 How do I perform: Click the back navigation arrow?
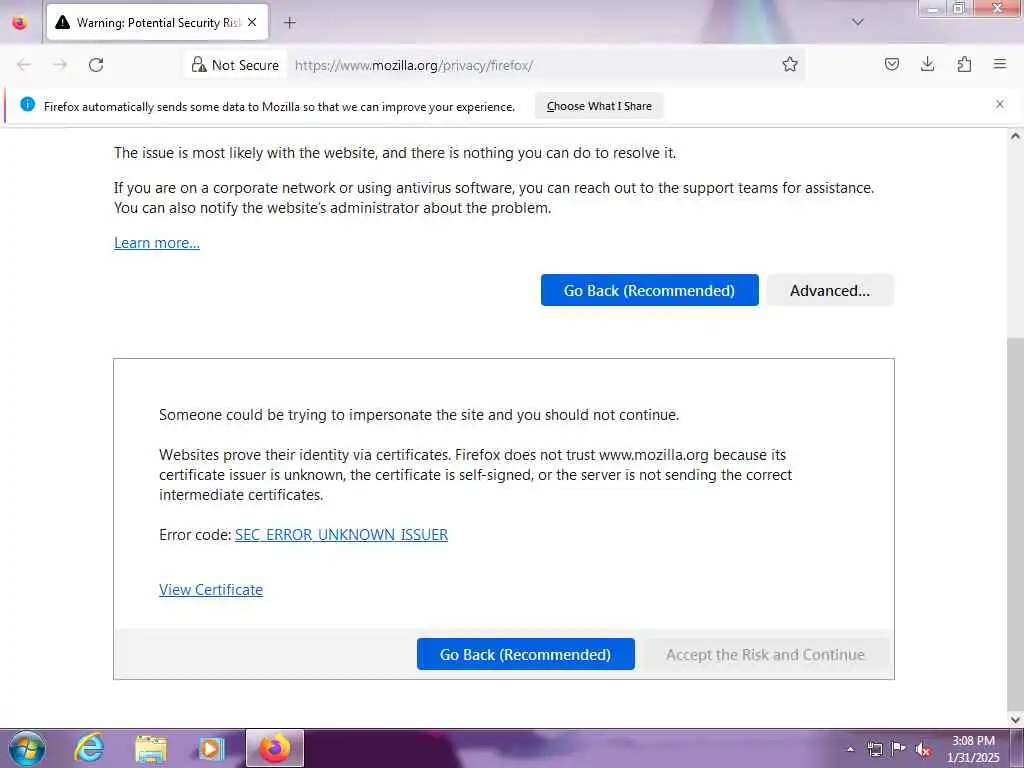click(x=24, y=65)
